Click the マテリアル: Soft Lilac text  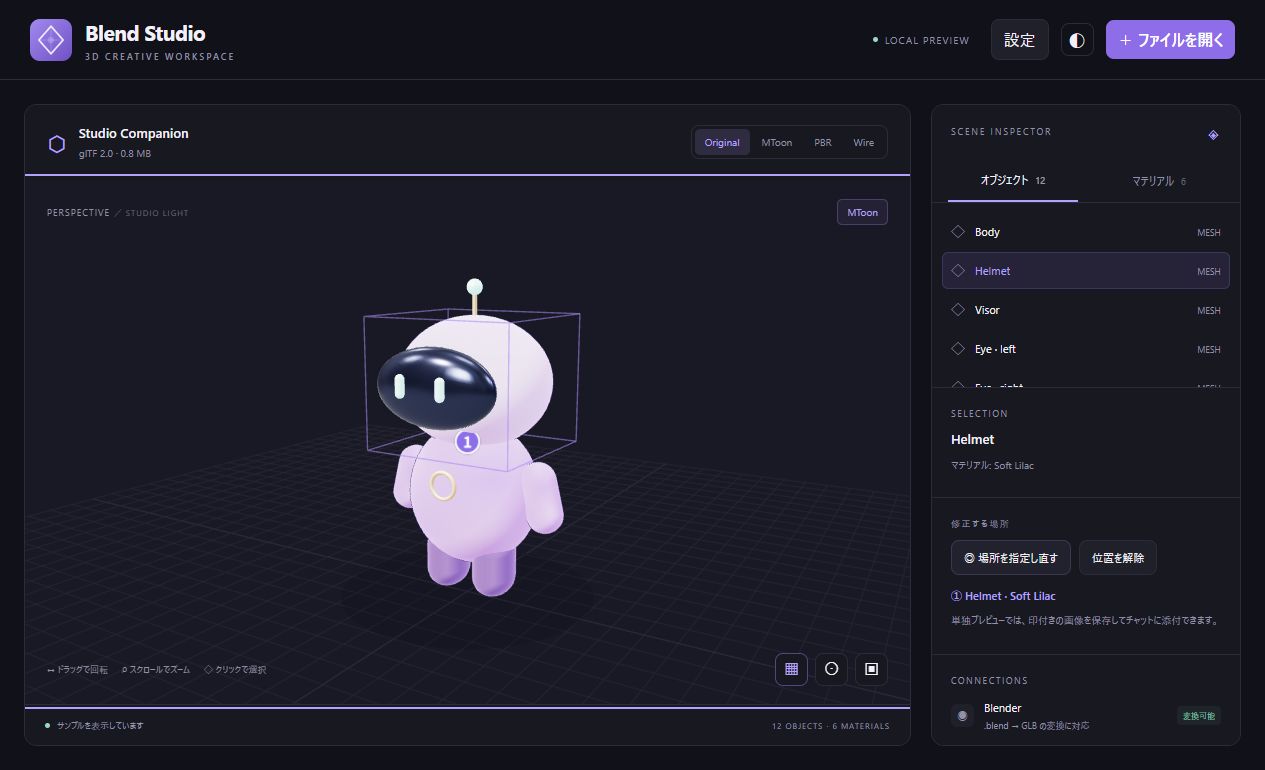(x=992, y=466)
